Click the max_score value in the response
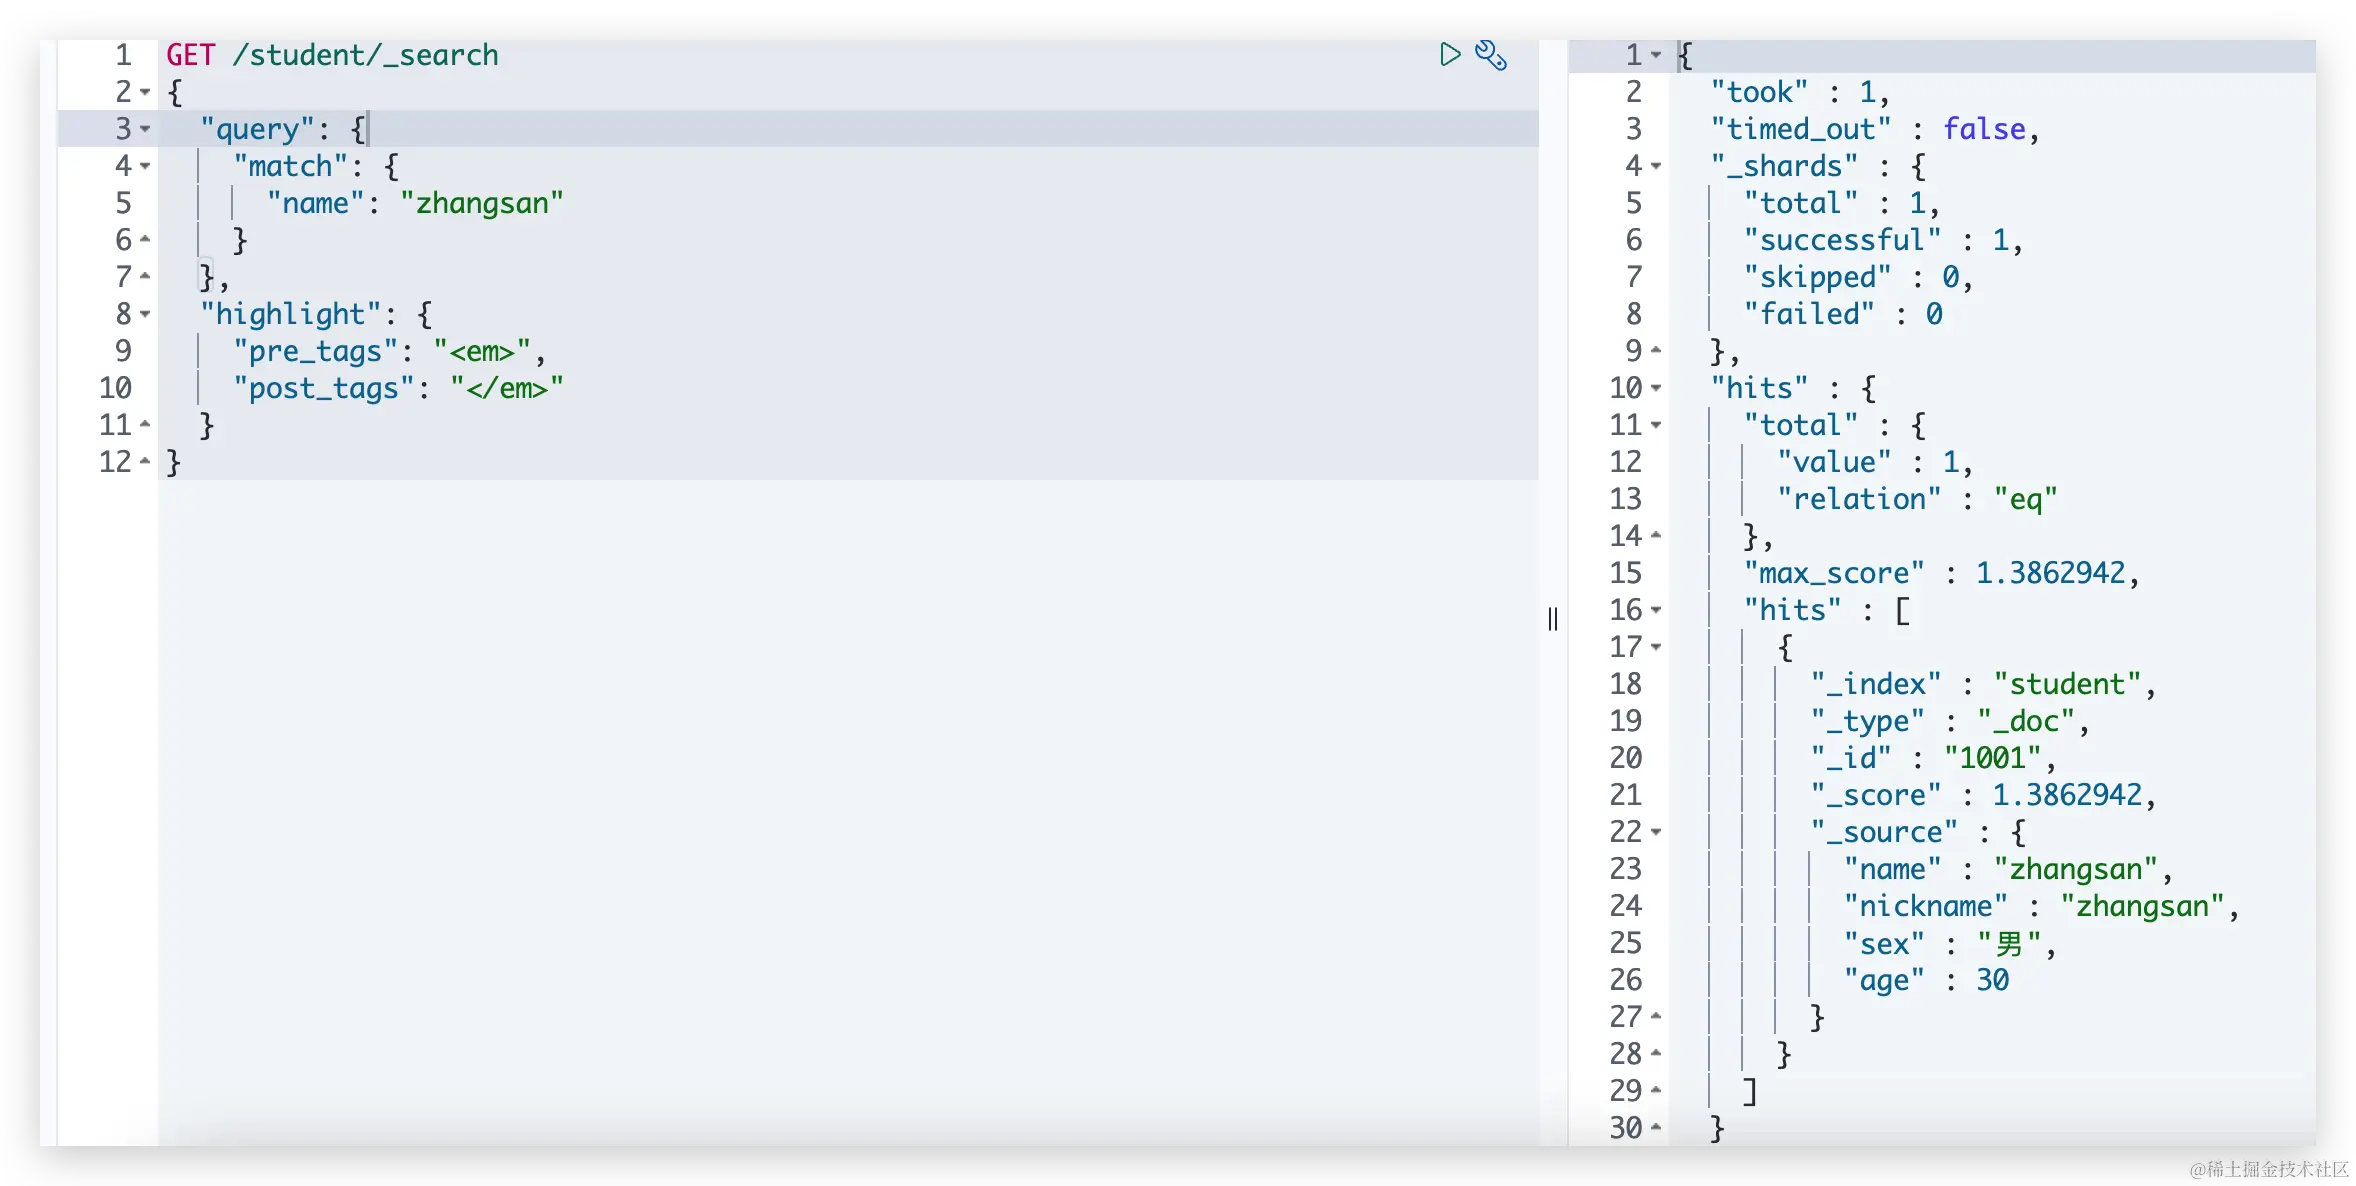2356x1186 pixels. coord(2050,573)
